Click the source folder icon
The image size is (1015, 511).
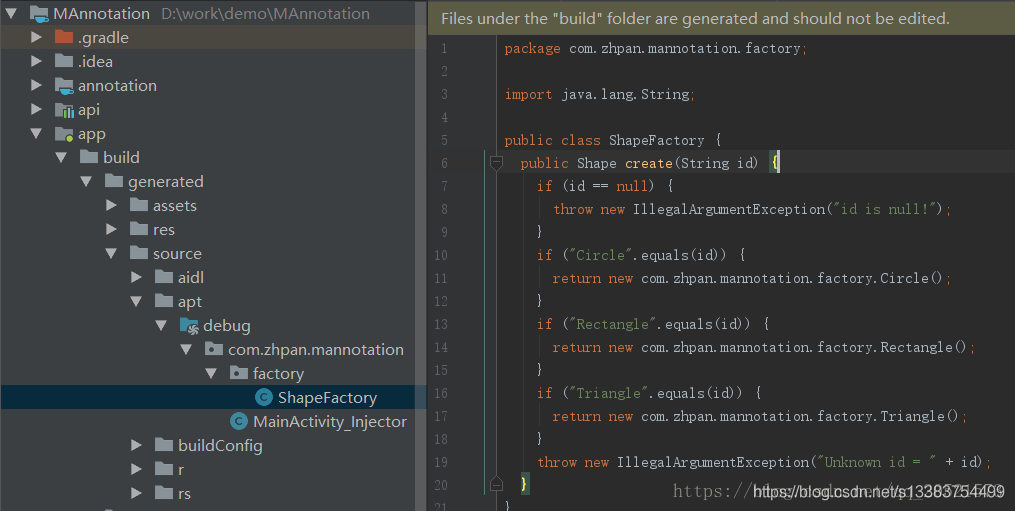pos(139,253)
